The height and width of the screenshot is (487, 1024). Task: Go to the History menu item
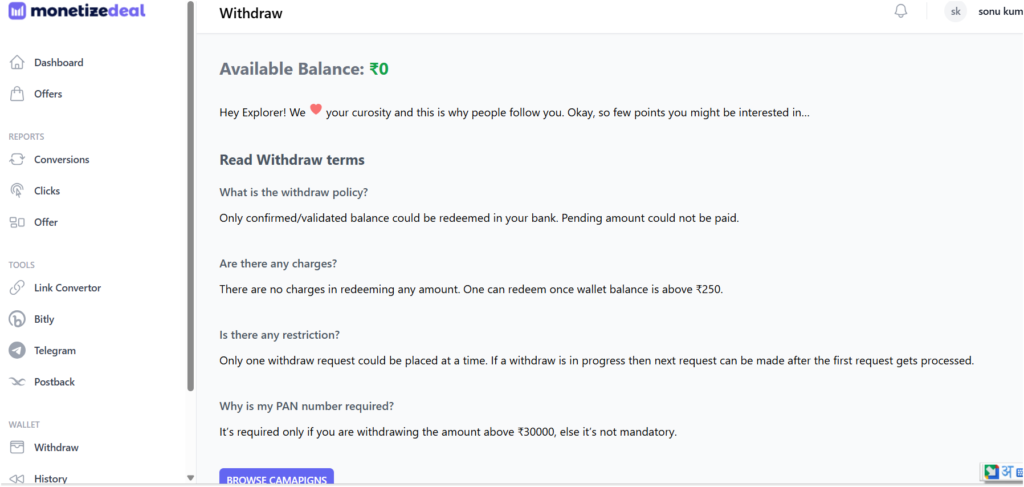[x=50, y=479]
